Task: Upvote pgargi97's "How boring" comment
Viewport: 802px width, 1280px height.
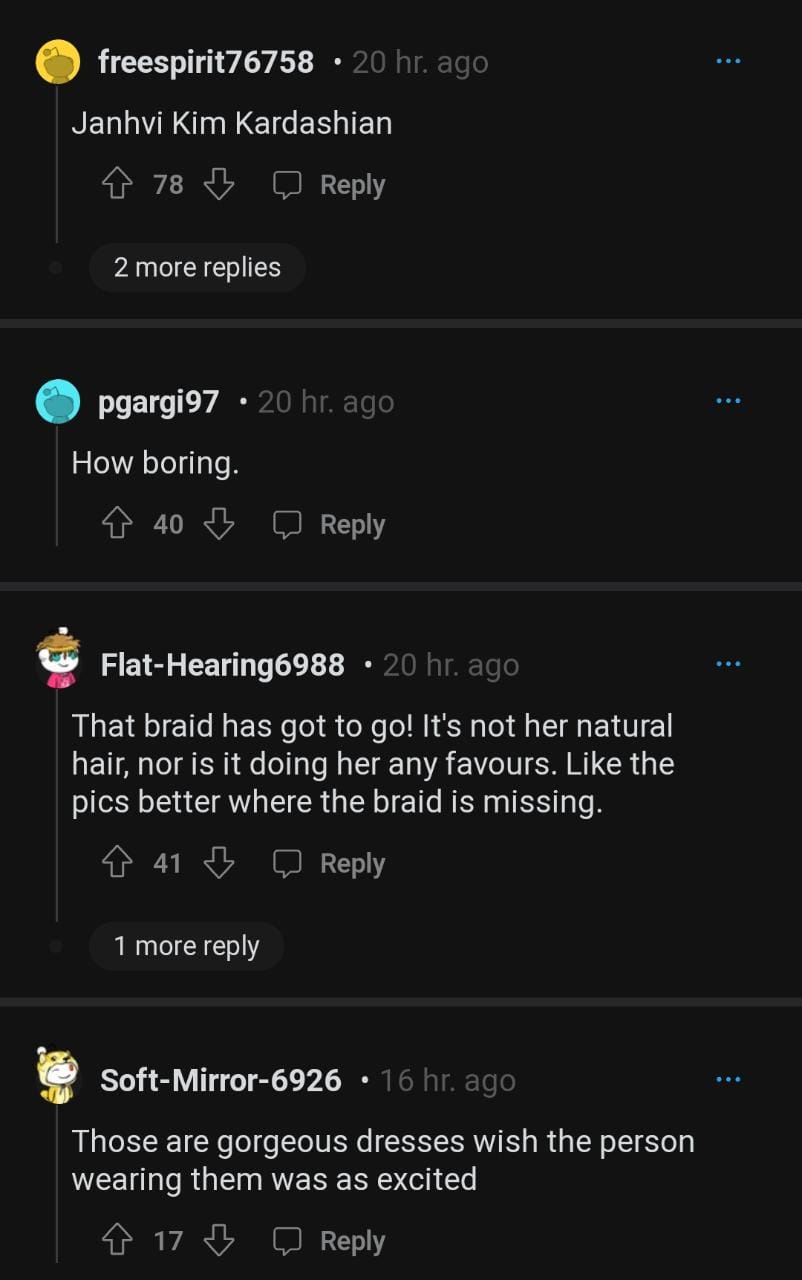Action: pos(119,524)
